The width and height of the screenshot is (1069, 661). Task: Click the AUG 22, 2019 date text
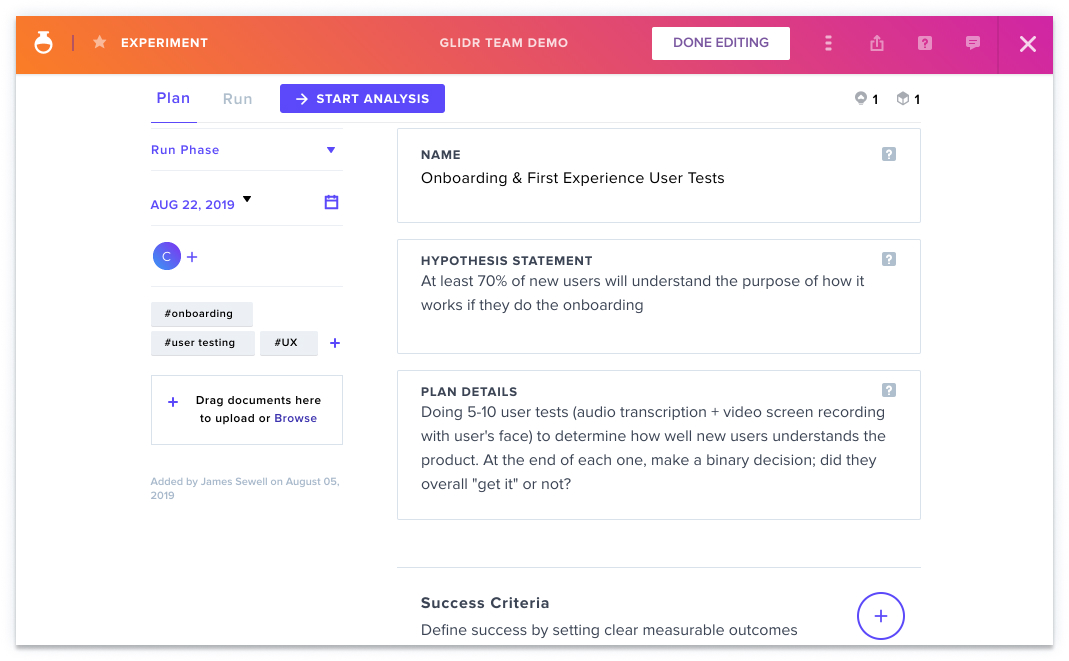click(192, 204)
